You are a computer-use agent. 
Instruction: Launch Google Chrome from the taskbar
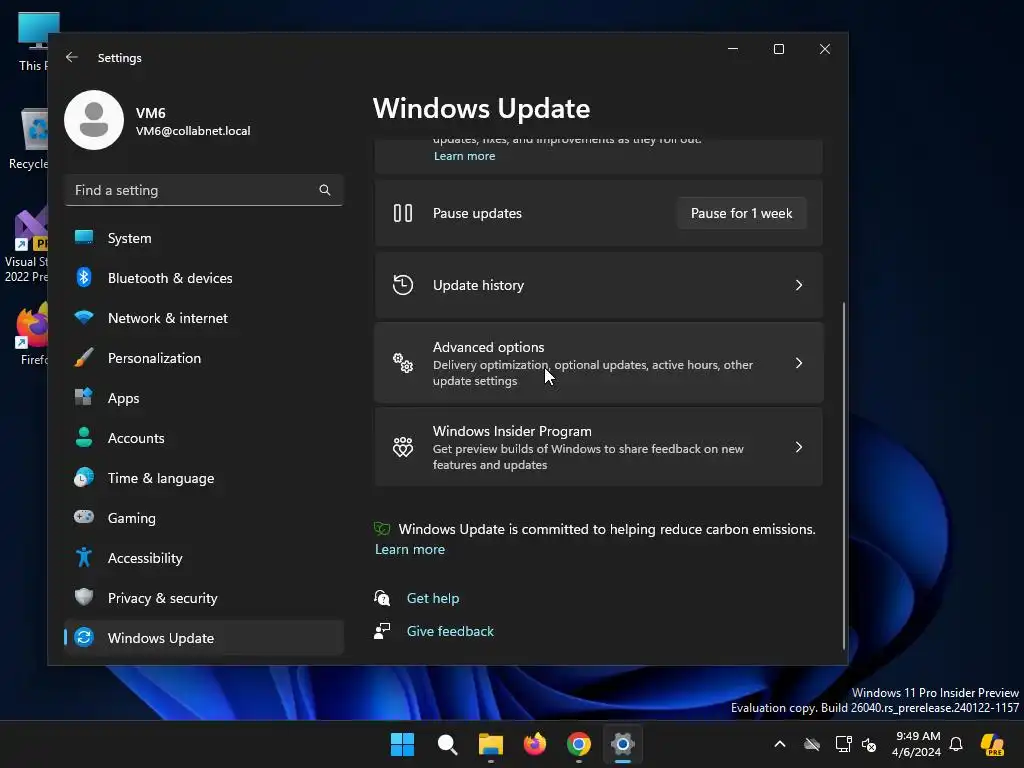click(x=579, y=744)
